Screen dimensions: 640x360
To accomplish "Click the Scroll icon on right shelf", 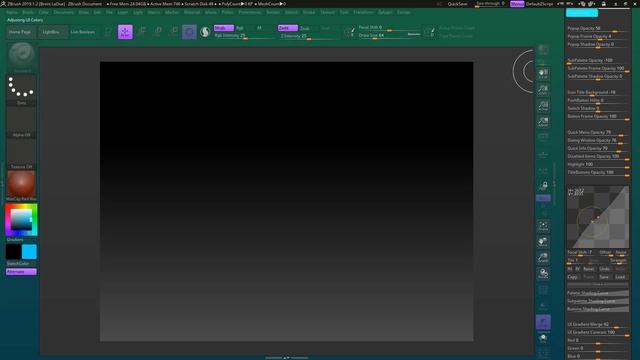I will pyautogui.click(x=543, y=73).
